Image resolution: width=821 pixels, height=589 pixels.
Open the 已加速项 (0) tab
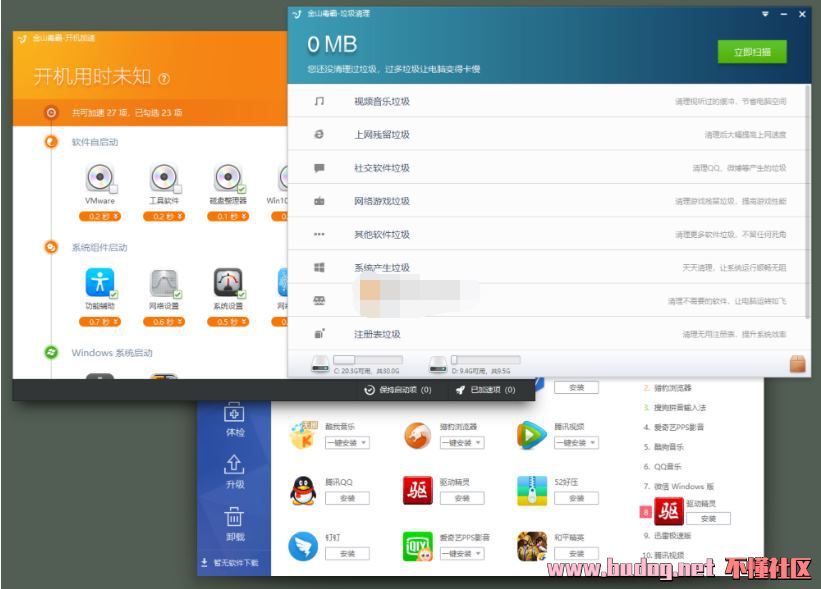[485, 390]
